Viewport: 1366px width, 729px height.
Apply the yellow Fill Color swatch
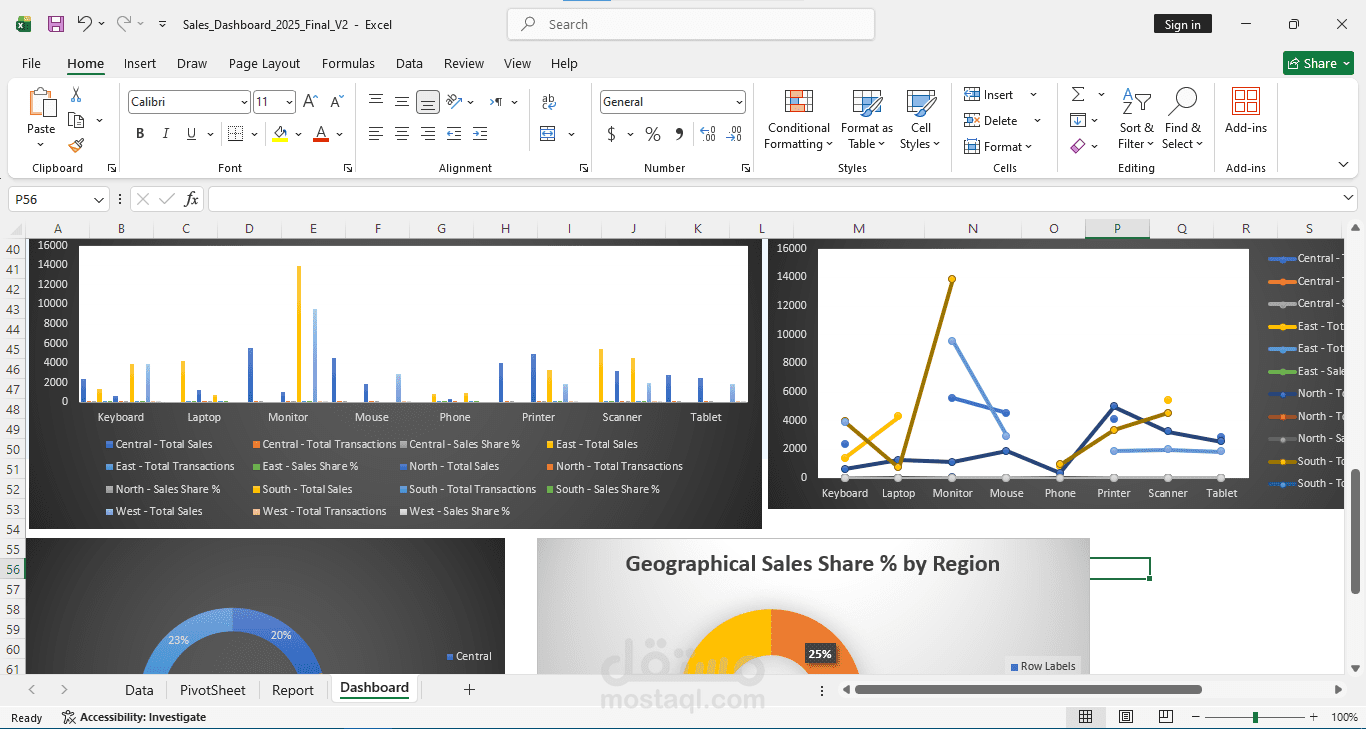[x=280, y=134]
